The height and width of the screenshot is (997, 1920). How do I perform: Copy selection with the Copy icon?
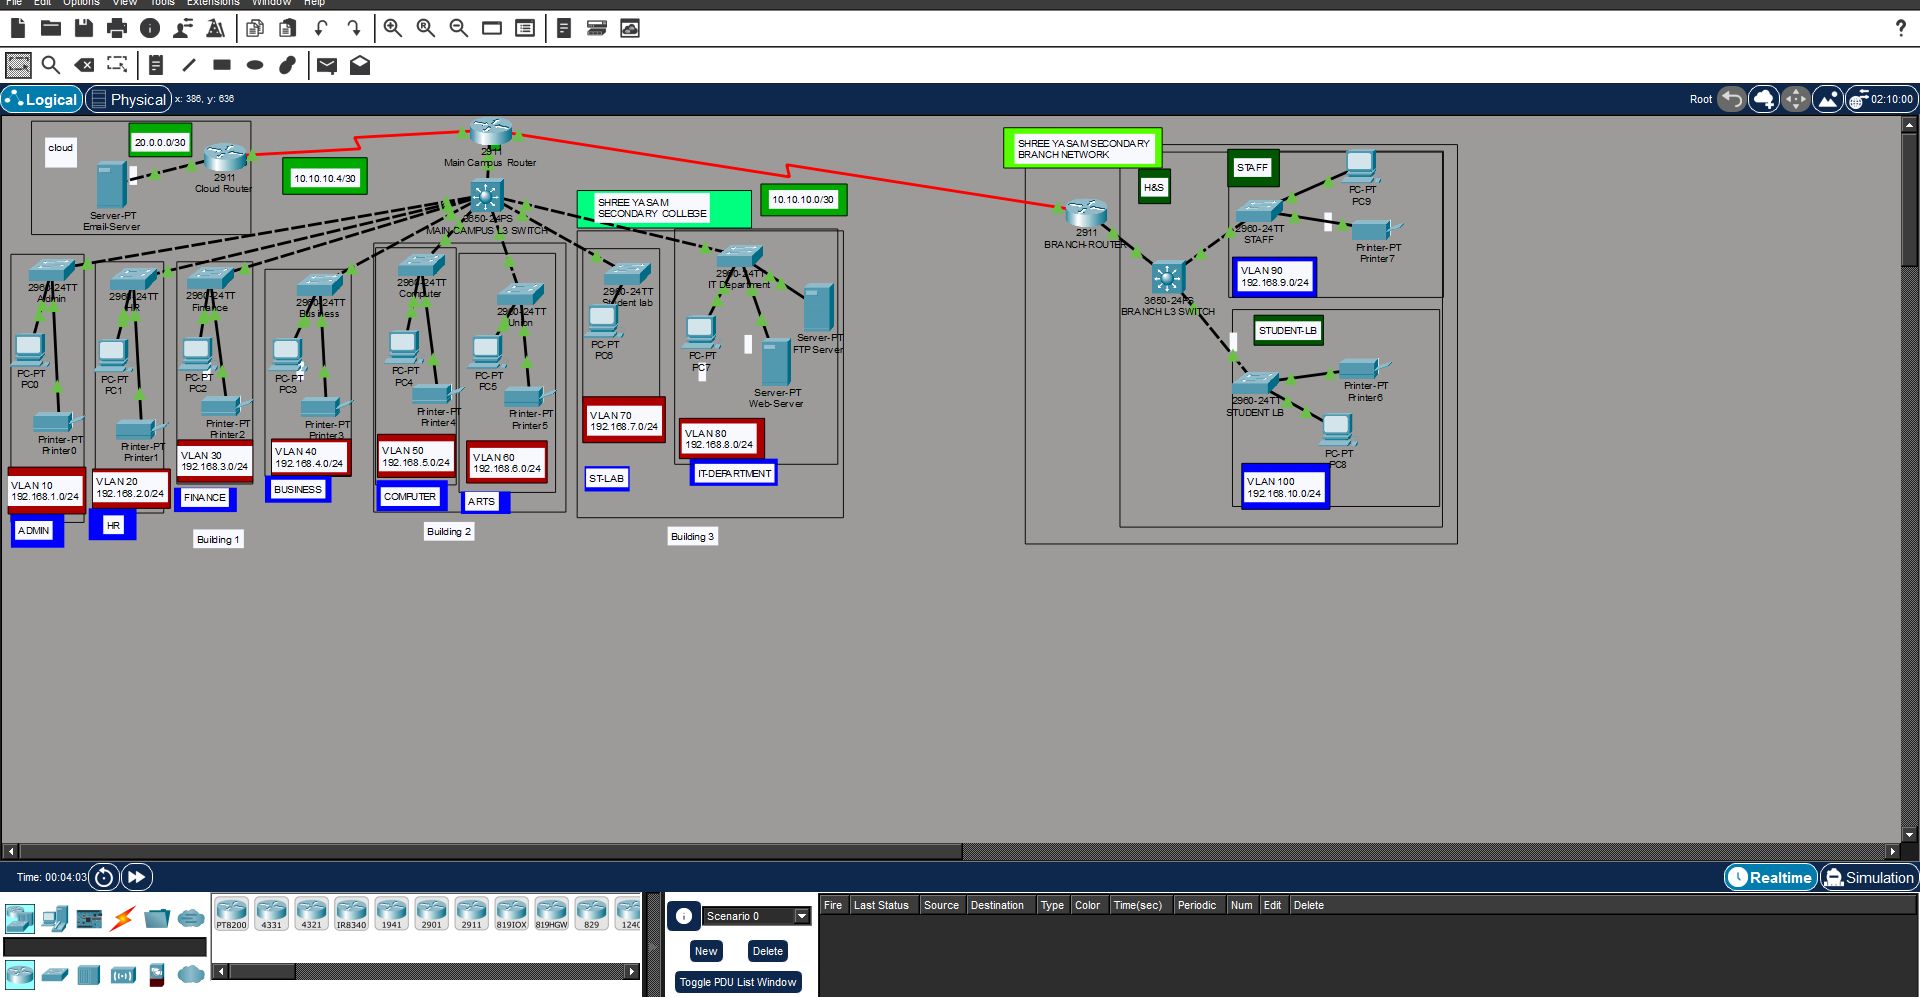(255, 28)
